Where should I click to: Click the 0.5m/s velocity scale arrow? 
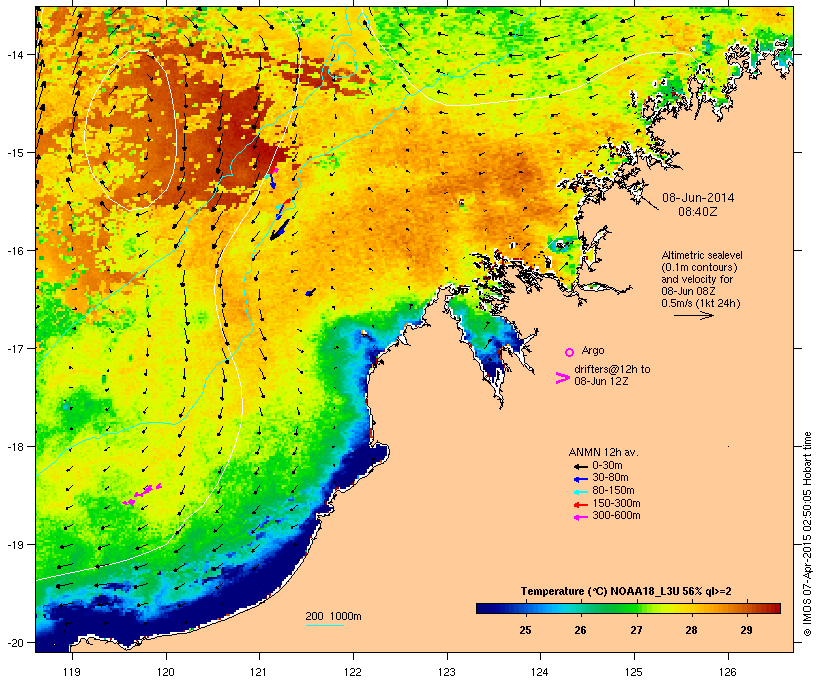tap(693, 315)
